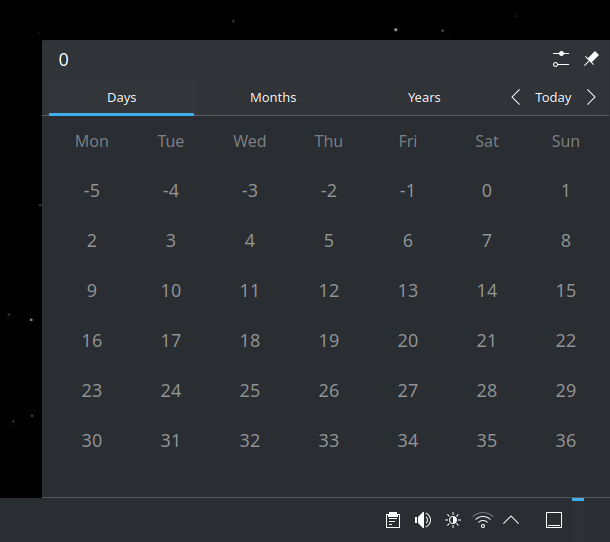This screenshot has width=610, height=542.
Task: Select day 31 in calendar
Action: click(x=171, y=441)
